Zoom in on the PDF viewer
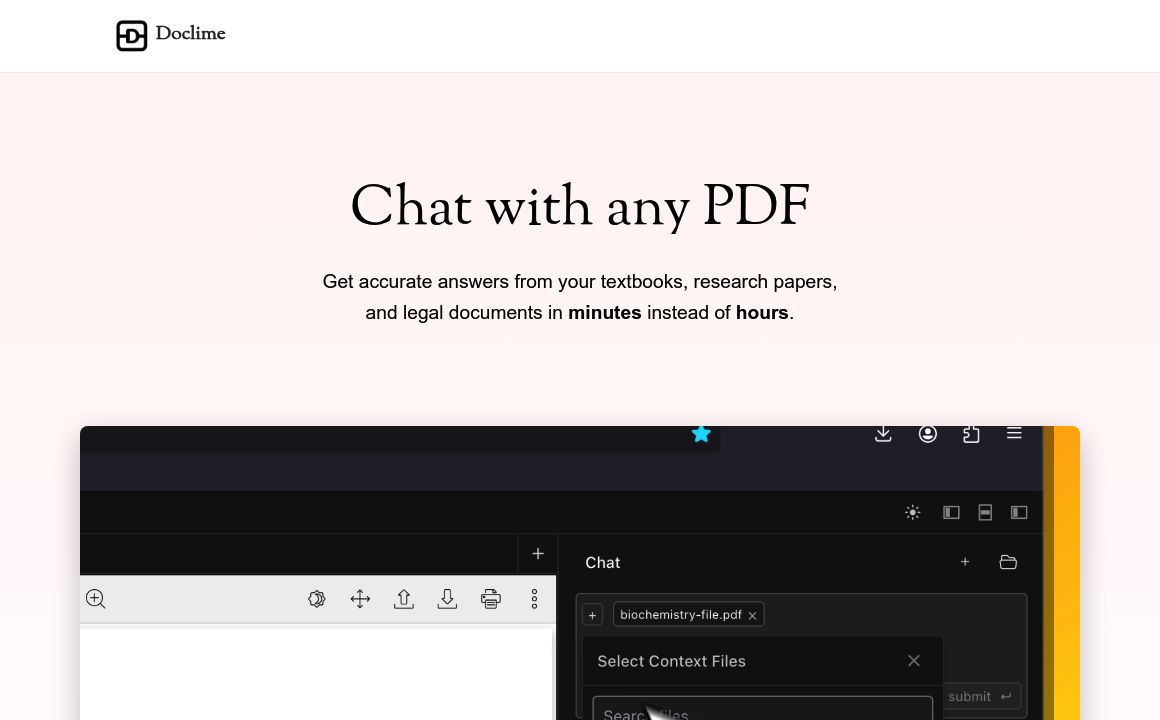This screenshot has height=720, width=1160. 96,599
